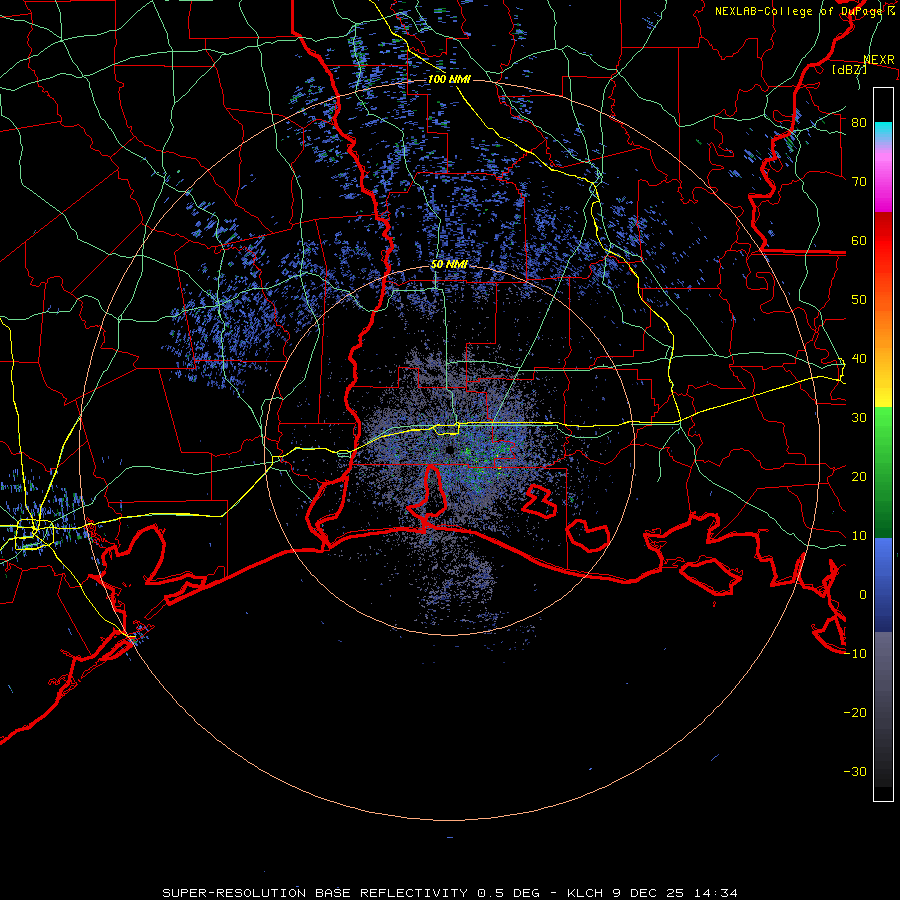Click the 10 dBZ scale value
Viewport: 900px width, 900px height.
point(859,536)
